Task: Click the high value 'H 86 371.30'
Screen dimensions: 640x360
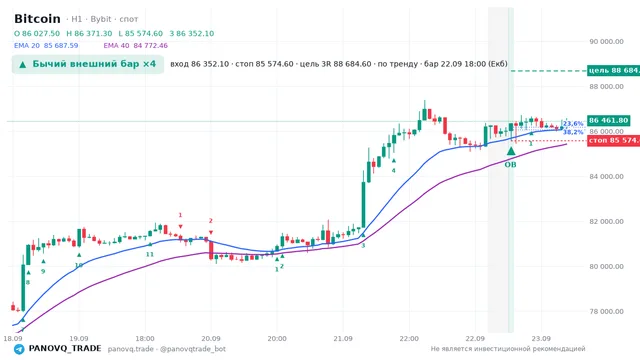Action: 89,33
